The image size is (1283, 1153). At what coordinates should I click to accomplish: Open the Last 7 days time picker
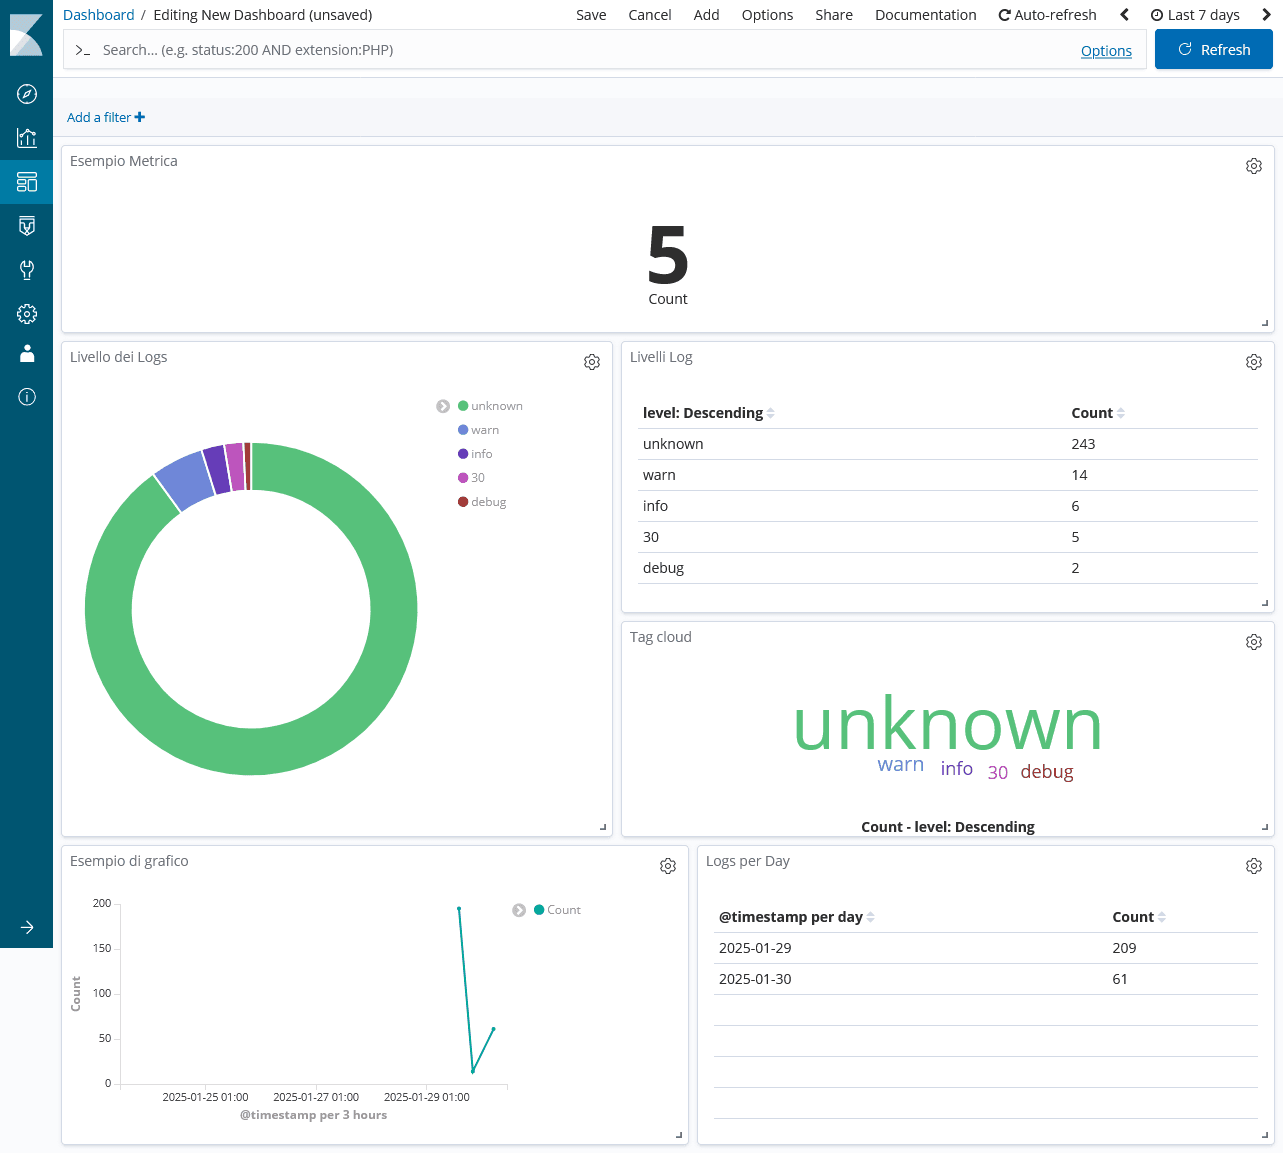[x=1195, y=15]
